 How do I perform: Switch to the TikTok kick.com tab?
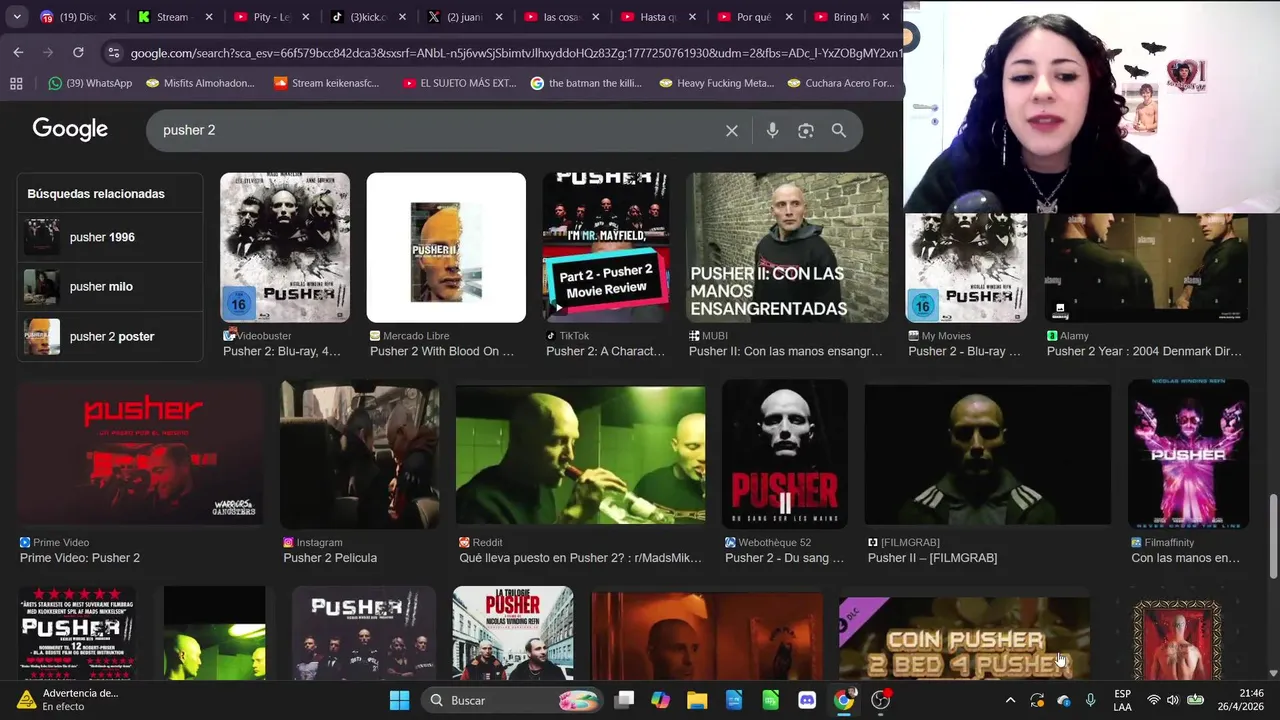coord(369,17)
